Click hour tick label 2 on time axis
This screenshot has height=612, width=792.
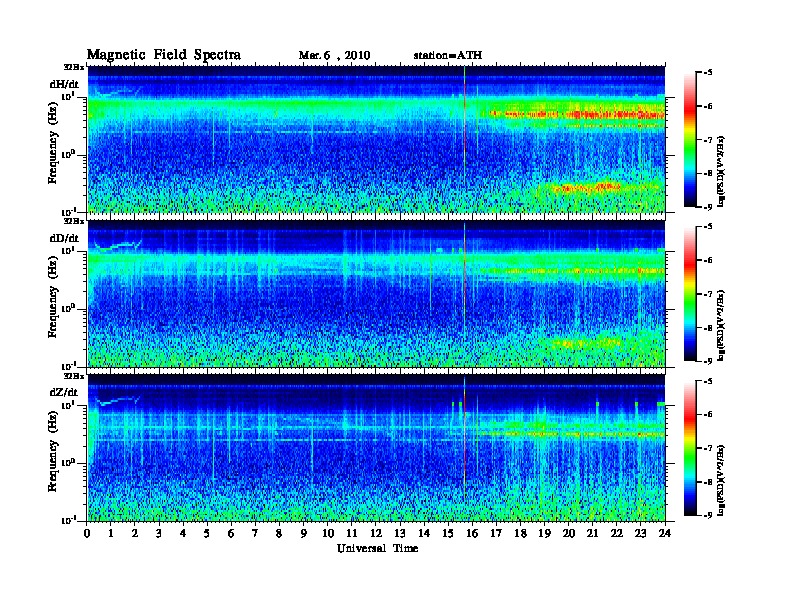pos(135,533)
